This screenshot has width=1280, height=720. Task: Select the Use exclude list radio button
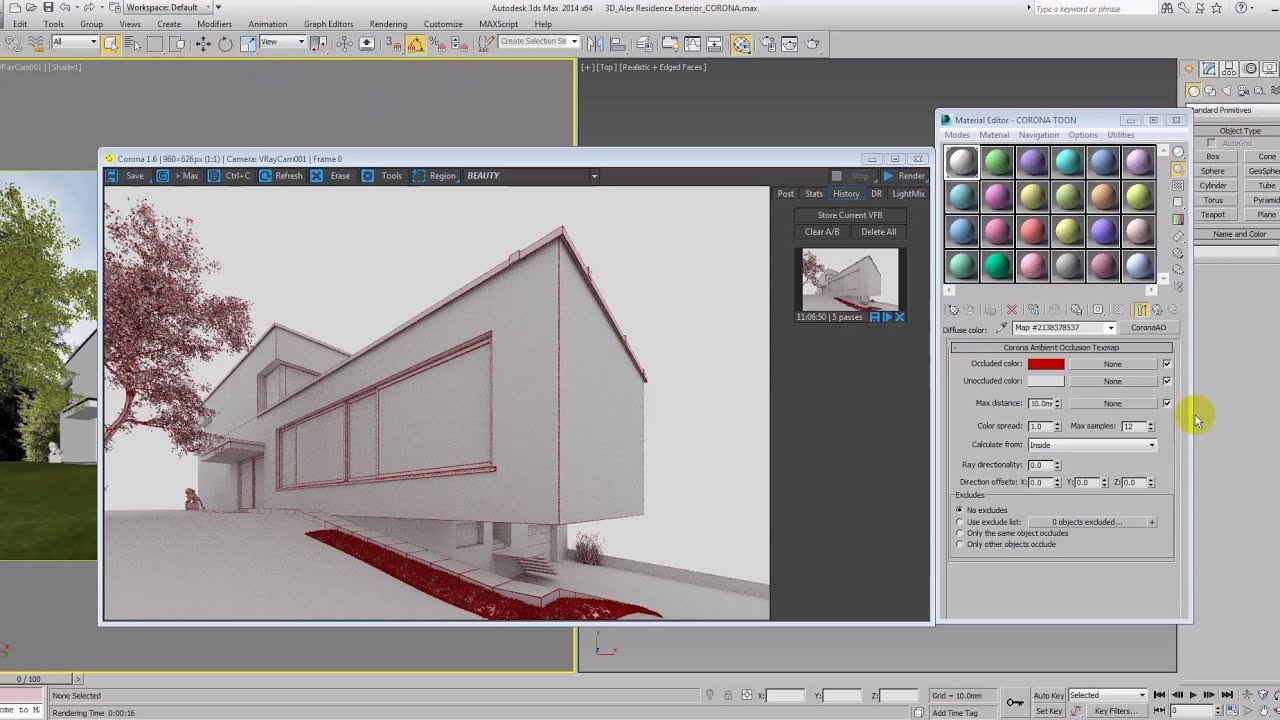coord(960,522)
